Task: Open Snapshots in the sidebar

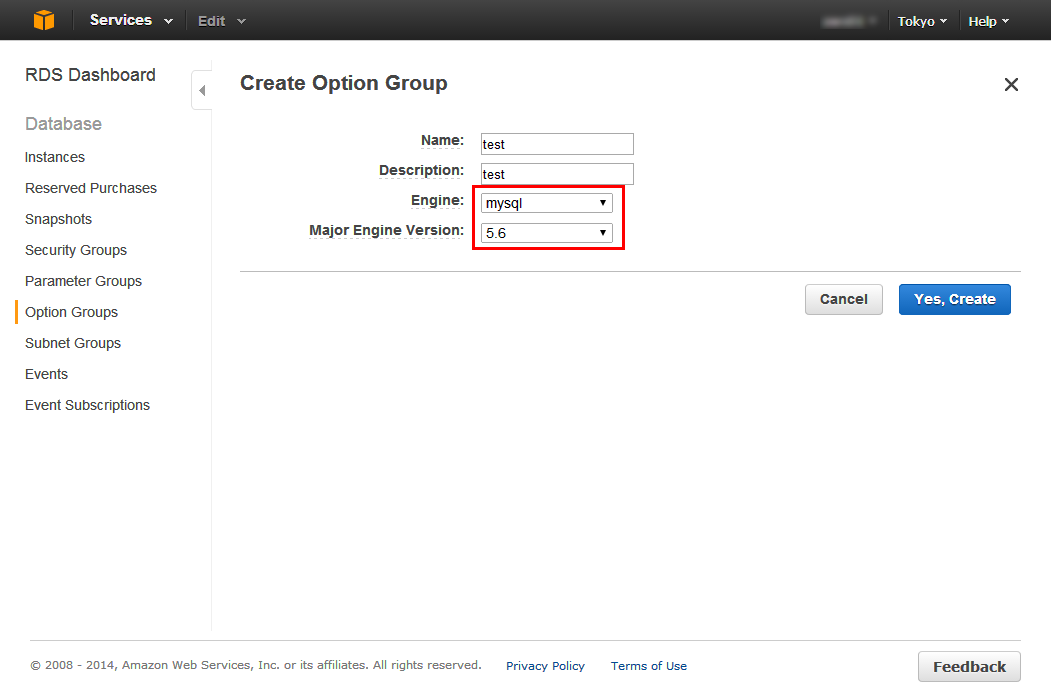Action: 58,219
